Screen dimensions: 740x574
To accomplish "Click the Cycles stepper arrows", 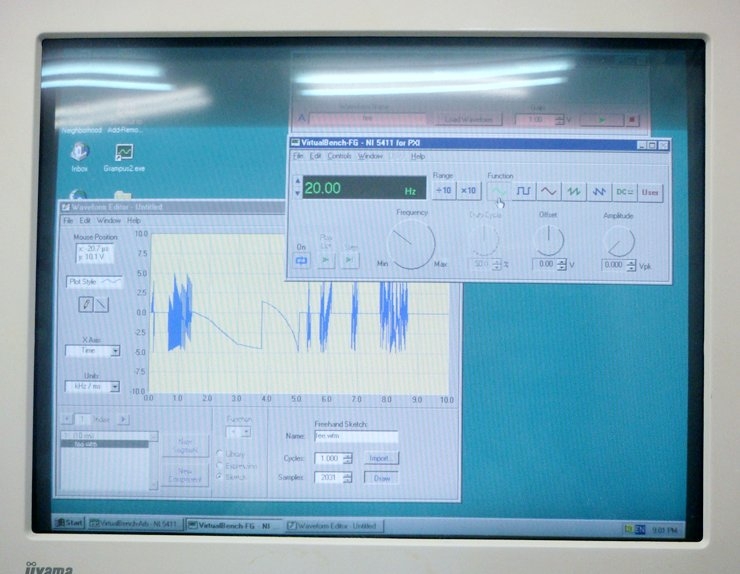I will coord(348,458).
